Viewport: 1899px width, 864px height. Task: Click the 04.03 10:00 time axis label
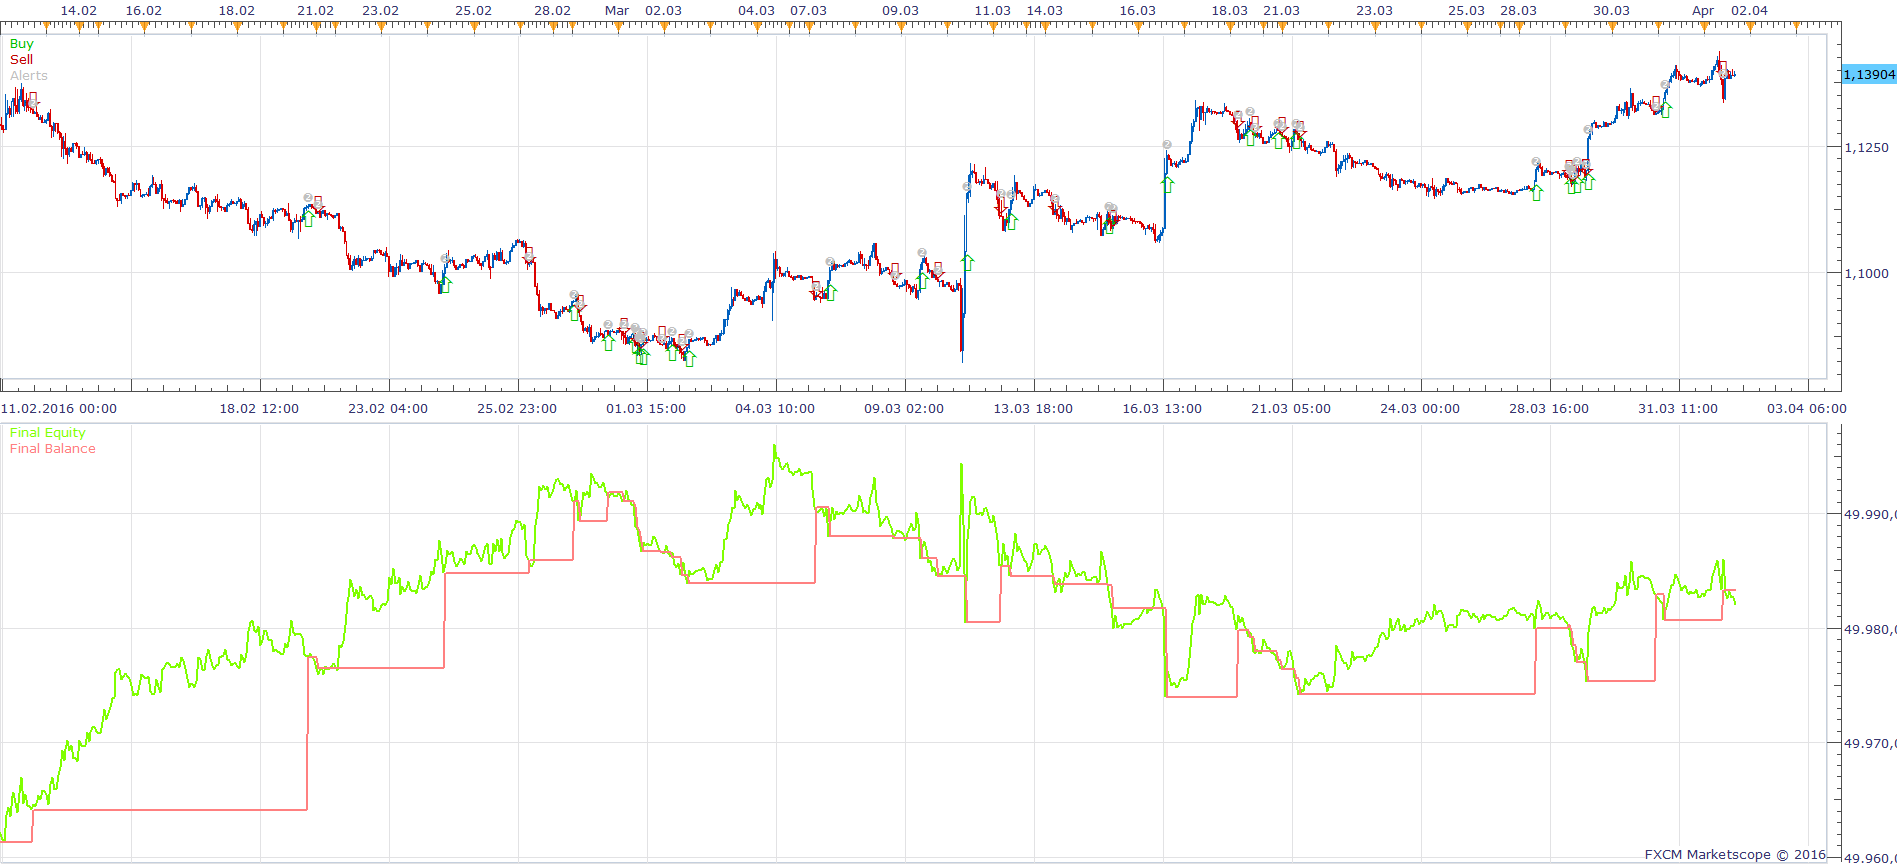[x=775, y=409]
